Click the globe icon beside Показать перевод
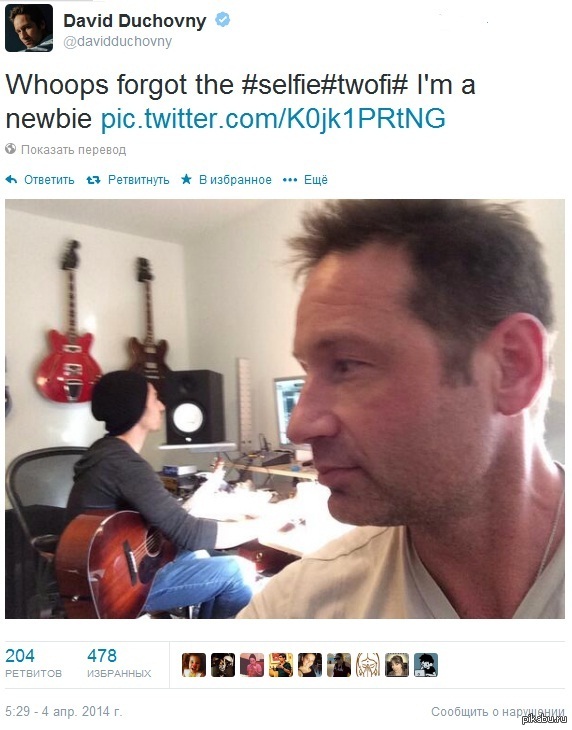Viewport: 572px width, 730px height. [x=11, y=149]
